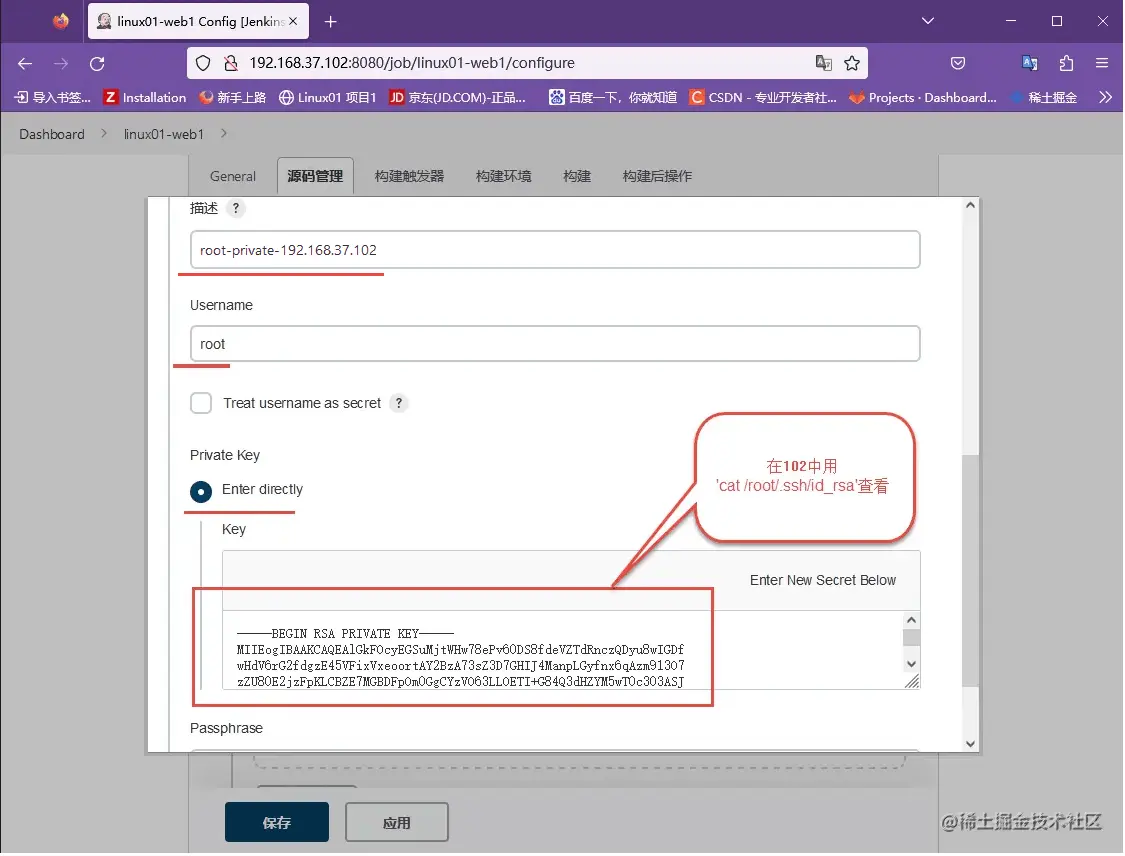Click the browser back arrow
This screenshot has width=1125, height=856.
click(x=25, y=64)
